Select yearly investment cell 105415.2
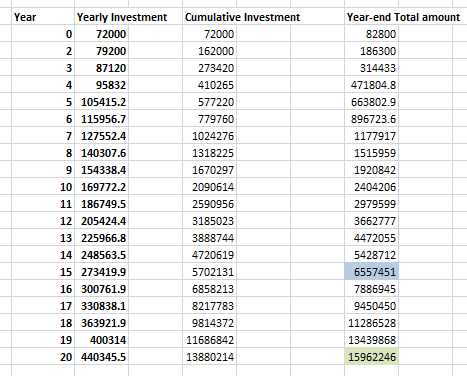The width and height of the screenshot is (467, 376). [101, 102]
